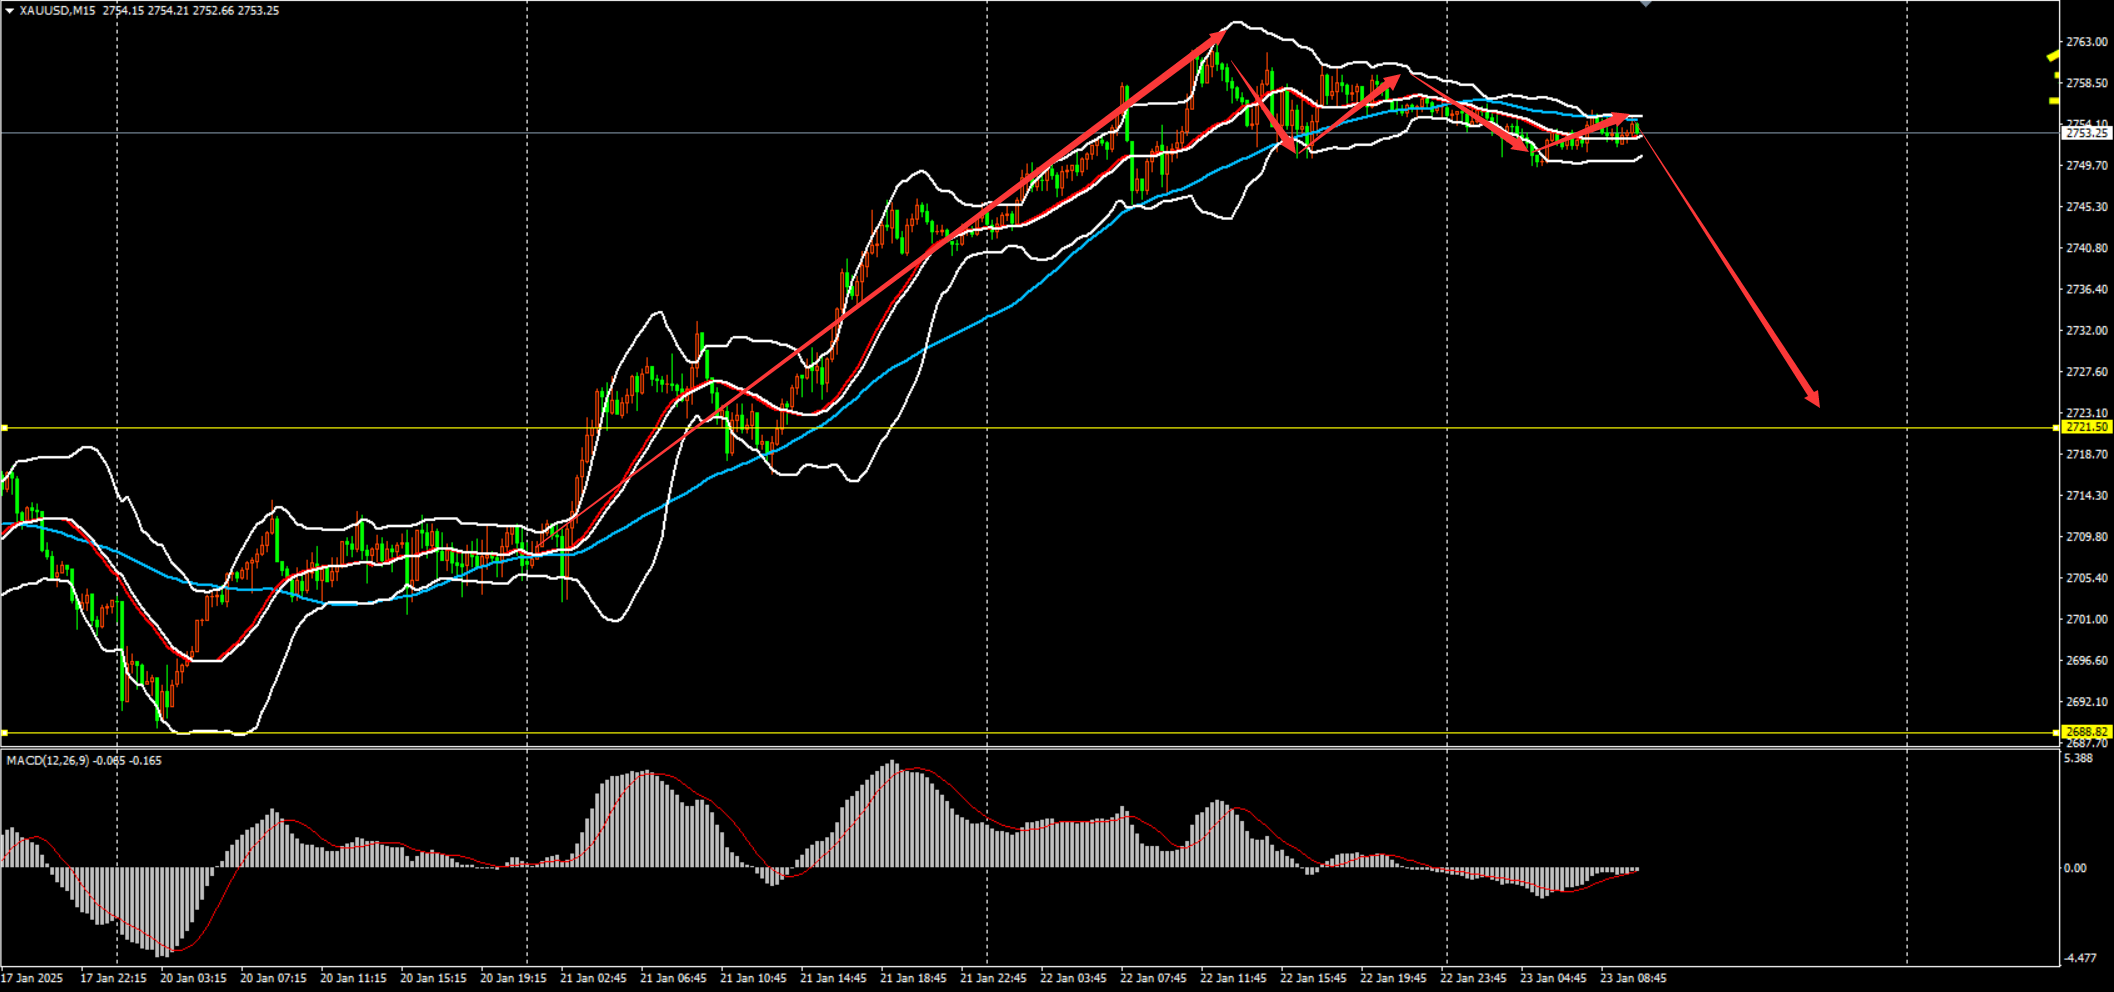Click the 22 Jan 11:45 time label
The height and width of the screenshot is (992, 2114).
pyautogui.click(x=1233, y=978)
